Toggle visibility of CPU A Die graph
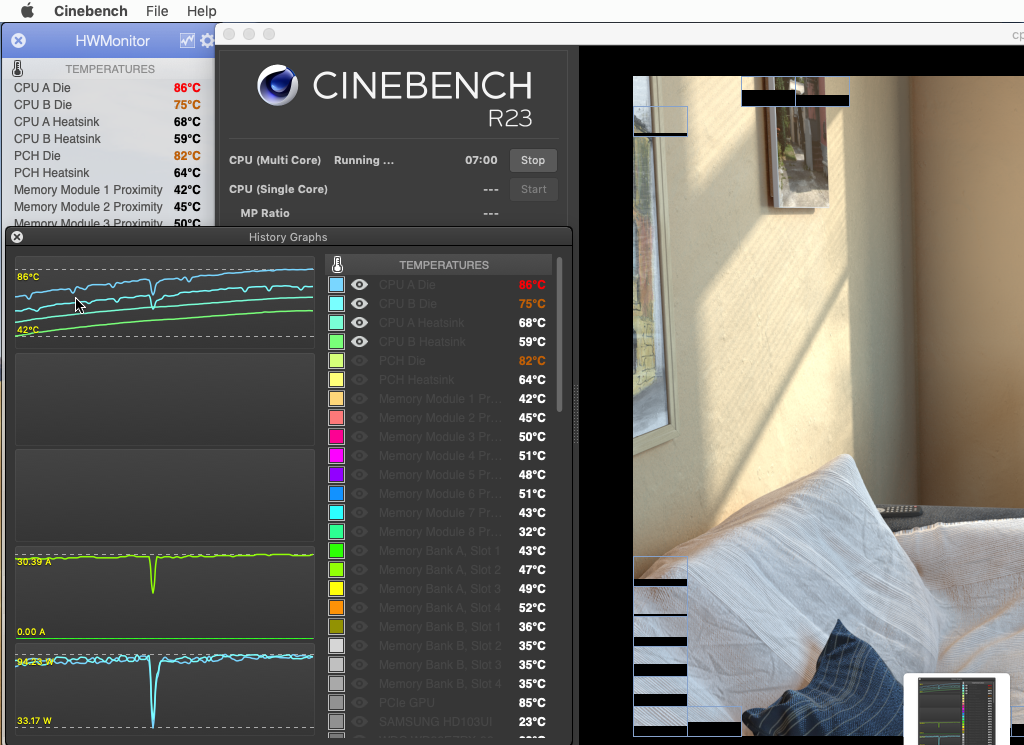The width and height of the screenshot is (1024, 745). (359, 285)
